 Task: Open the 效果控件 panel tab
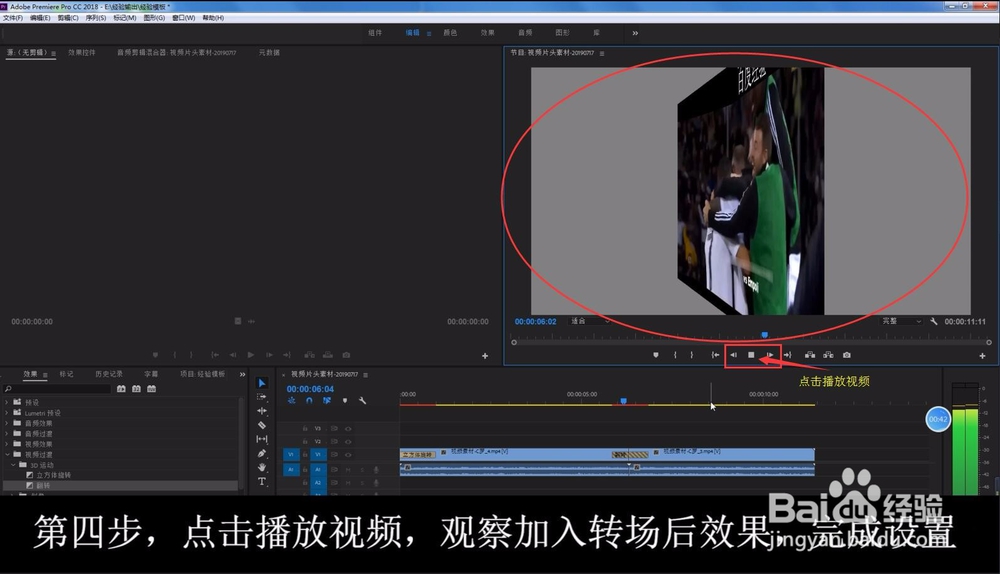82,52
